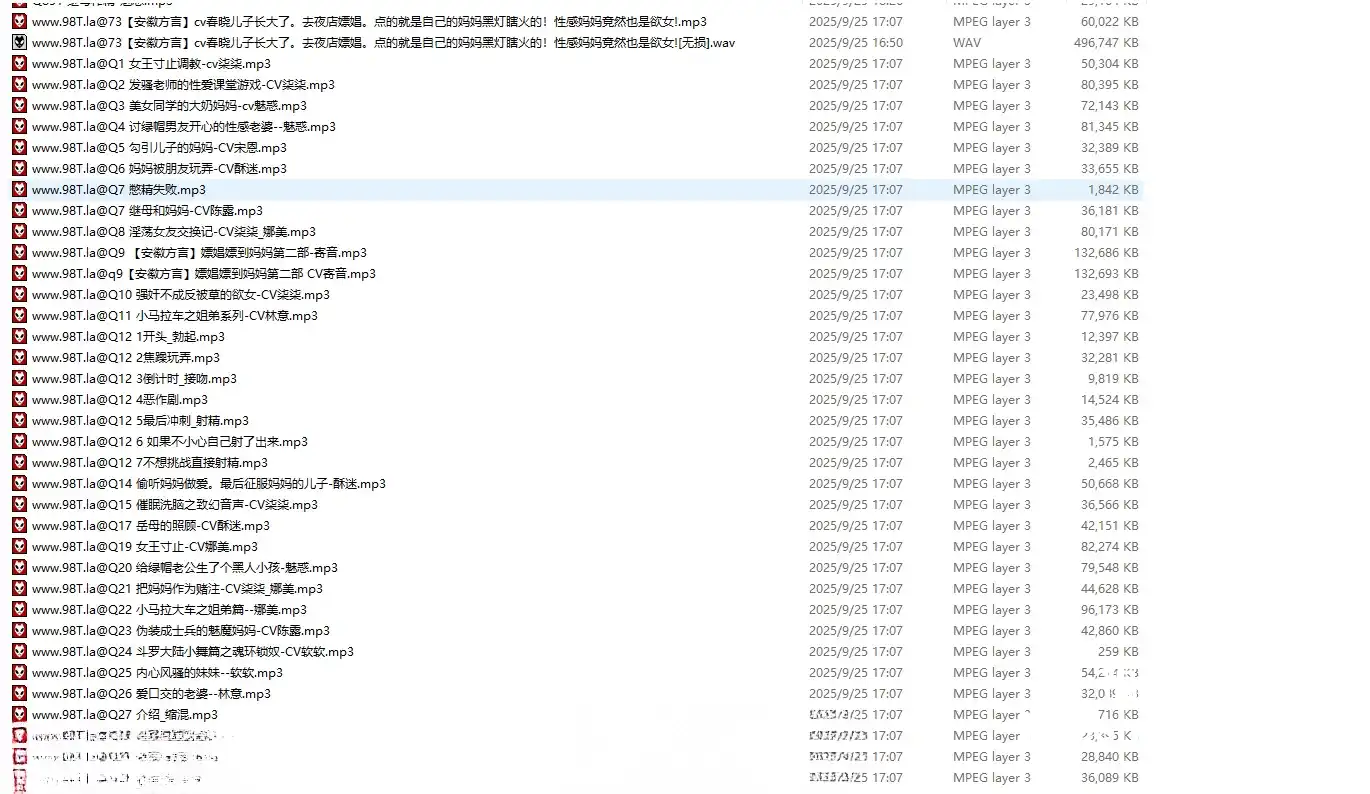This screenshot has width=1370, height=794.
Task: Click the icon next to Q9【安徽方言】嫖娼嫖到妈妈第二部
Action: pyautogui.click(x=19, y=252)
